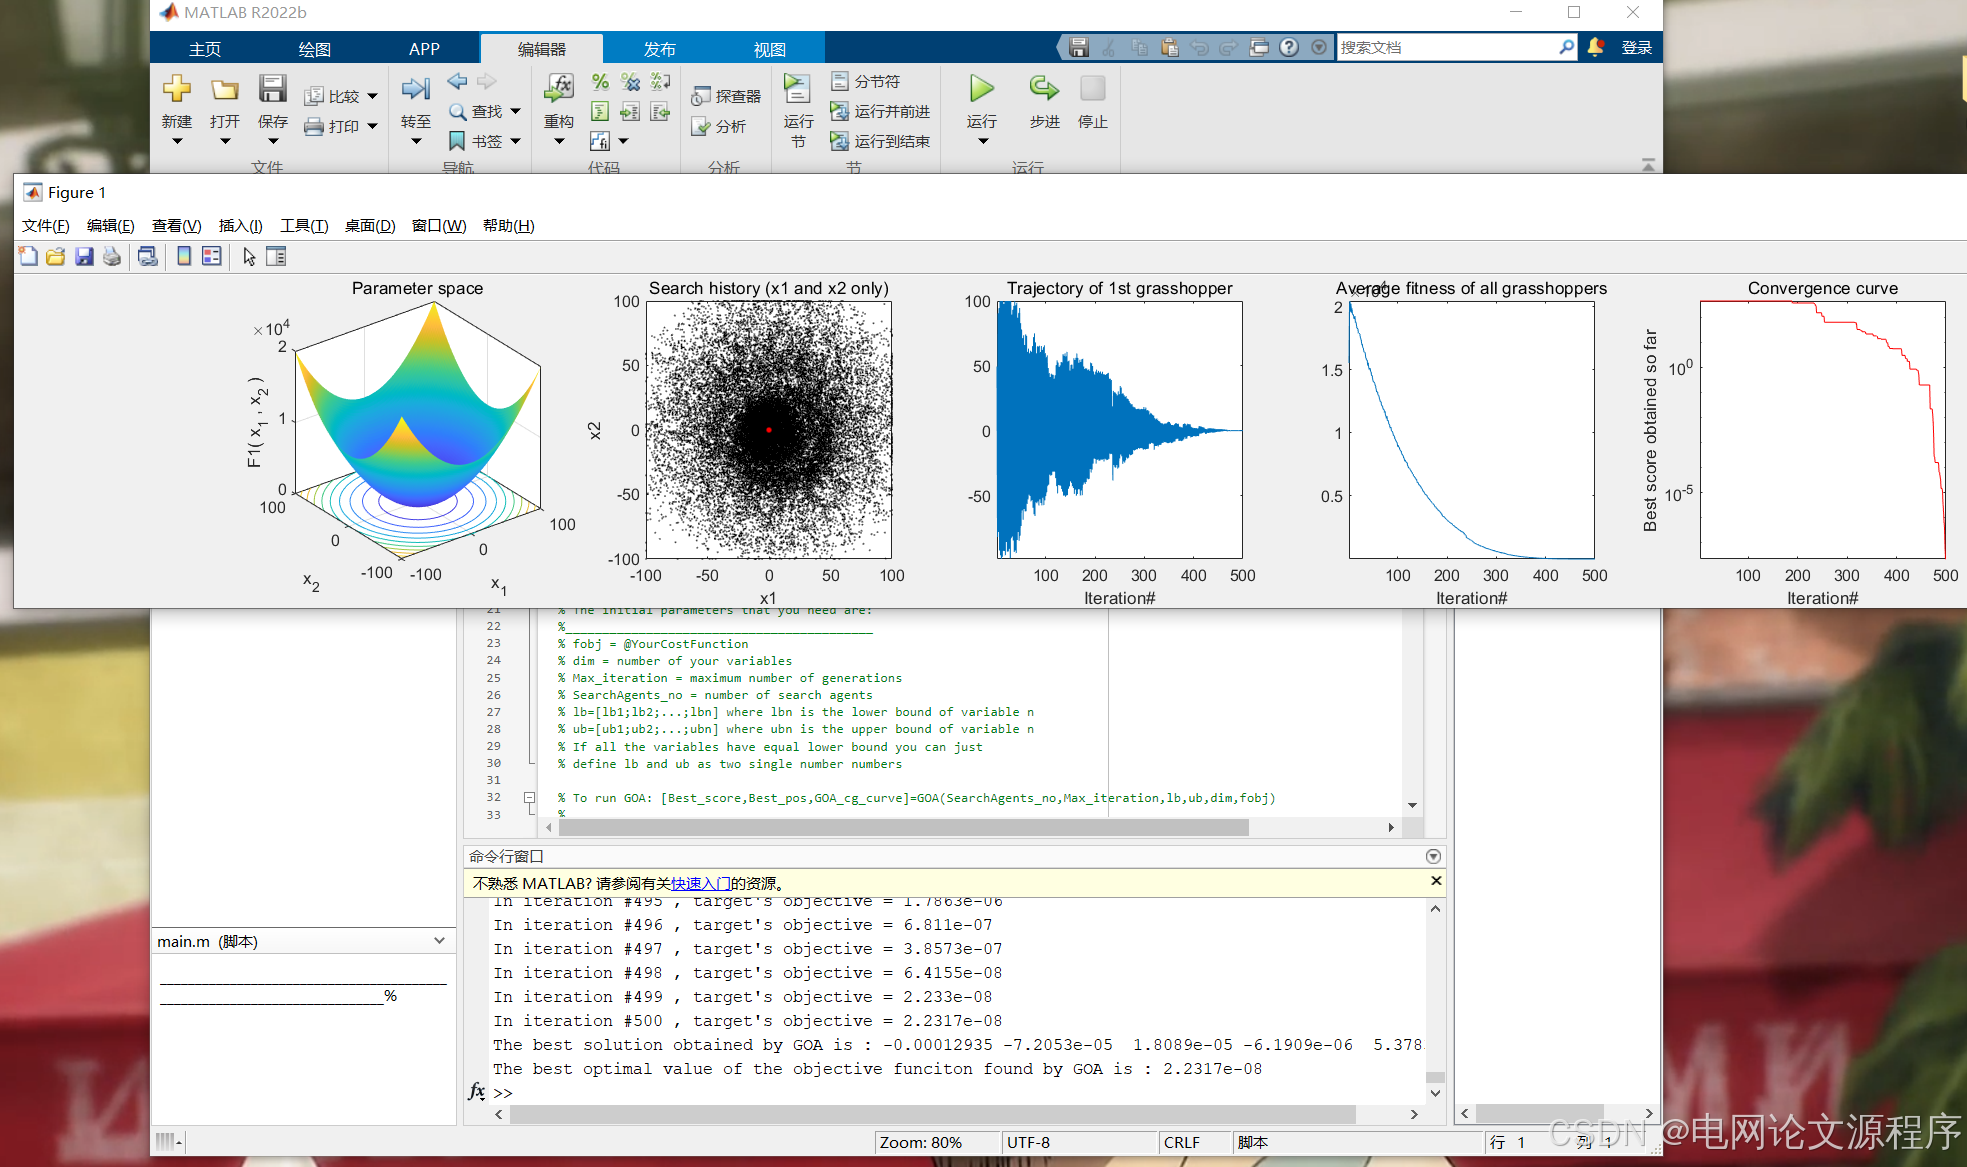Open the Find (查找) tool
The image size is (1967, 1167).
point(484,111)
